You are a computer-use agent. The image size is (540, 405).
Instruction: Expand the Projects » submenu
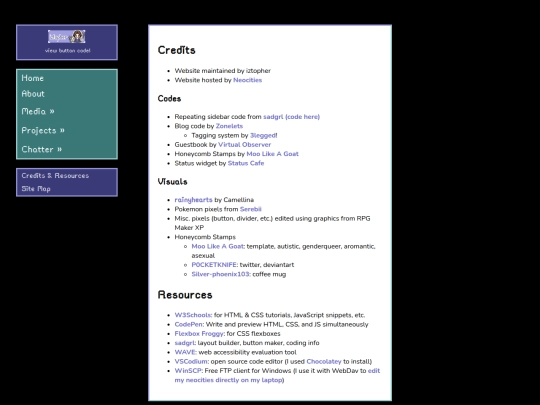click(x=43, y=131)
